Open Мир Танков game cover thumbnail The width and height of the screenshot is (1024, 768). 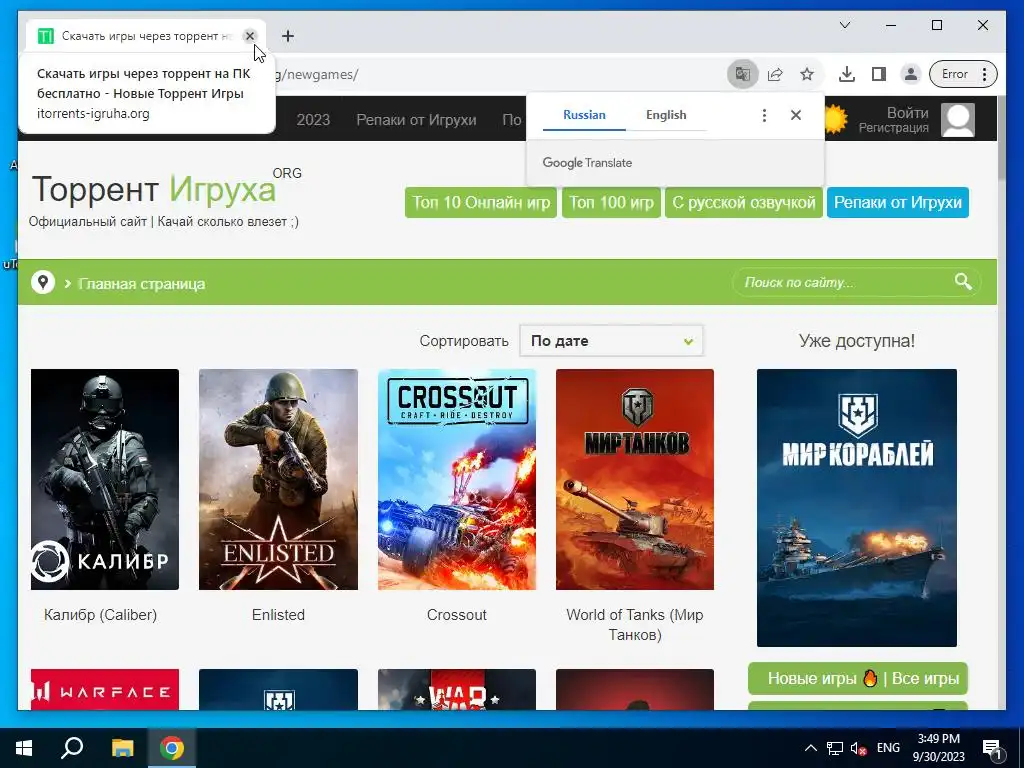pos(635,479)
